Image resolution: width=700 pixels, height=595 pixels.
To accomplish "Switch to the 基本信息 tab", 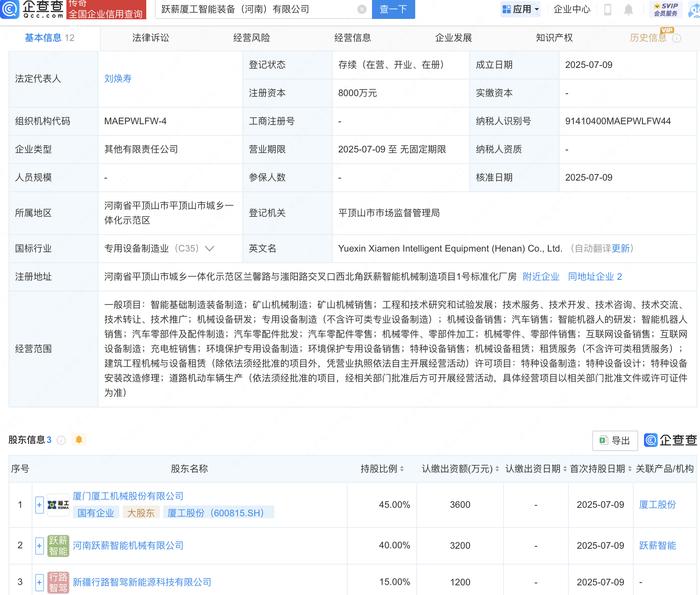I will pyautogui.click(x=49, y=38).
